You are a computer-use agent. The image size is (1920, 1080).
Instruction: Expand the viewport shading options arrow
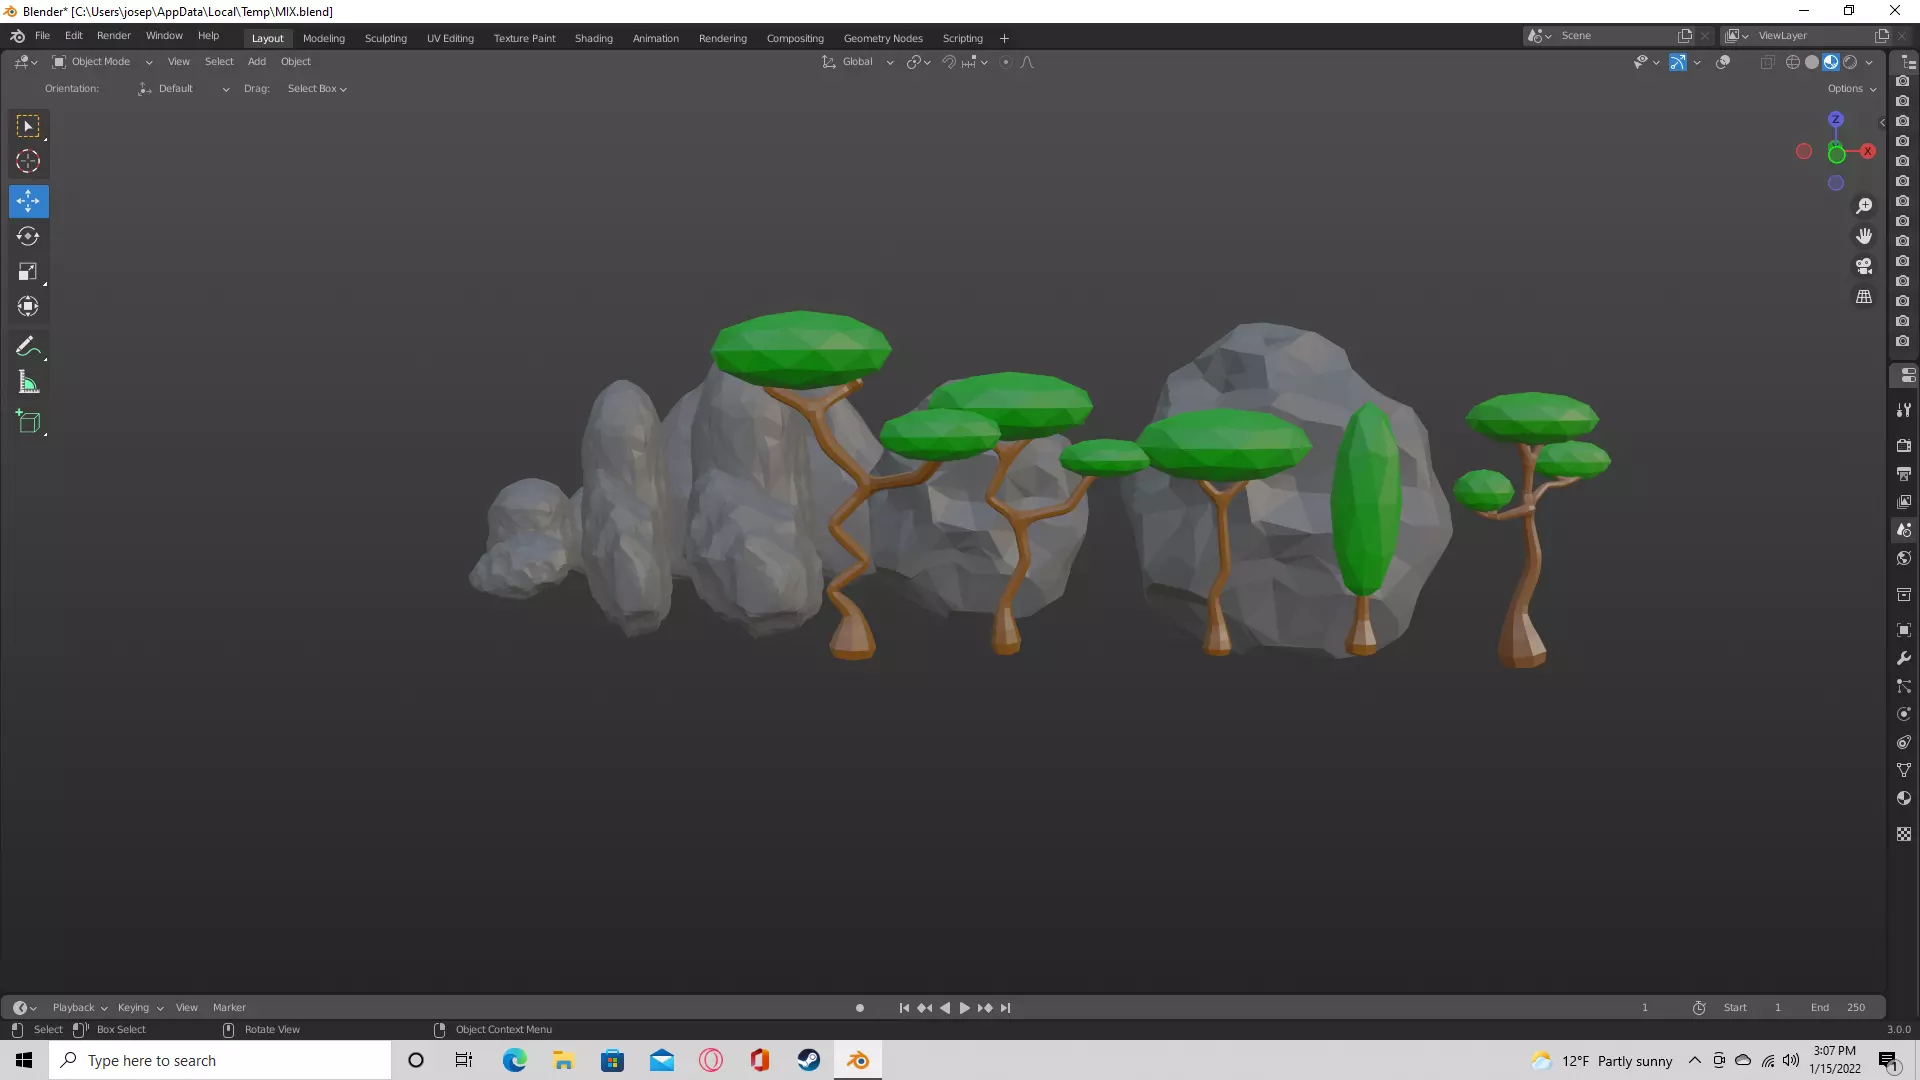(1869, 62)
